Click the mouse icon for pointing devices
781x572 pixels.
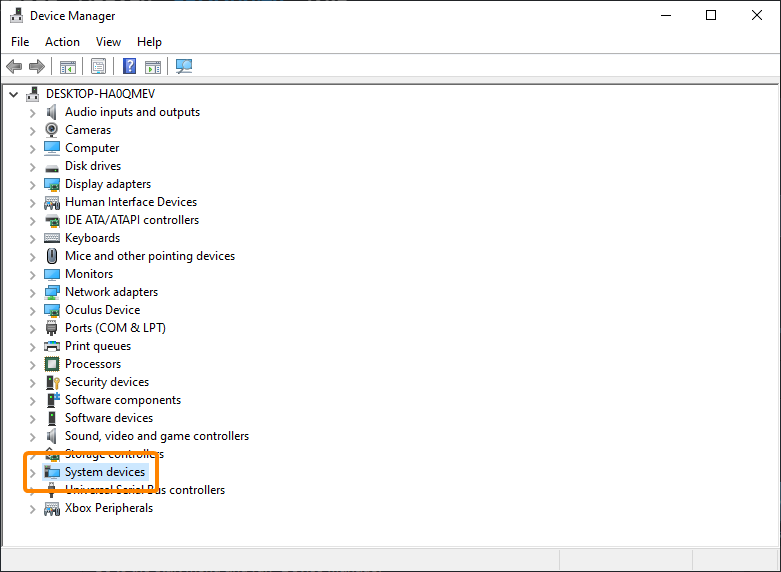pos(52,256)
